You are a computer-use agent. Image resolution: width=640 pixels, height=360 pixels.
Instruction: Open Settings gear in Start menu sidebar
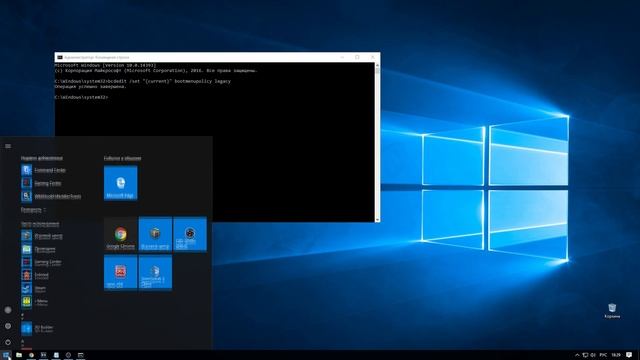coord(8,326)
